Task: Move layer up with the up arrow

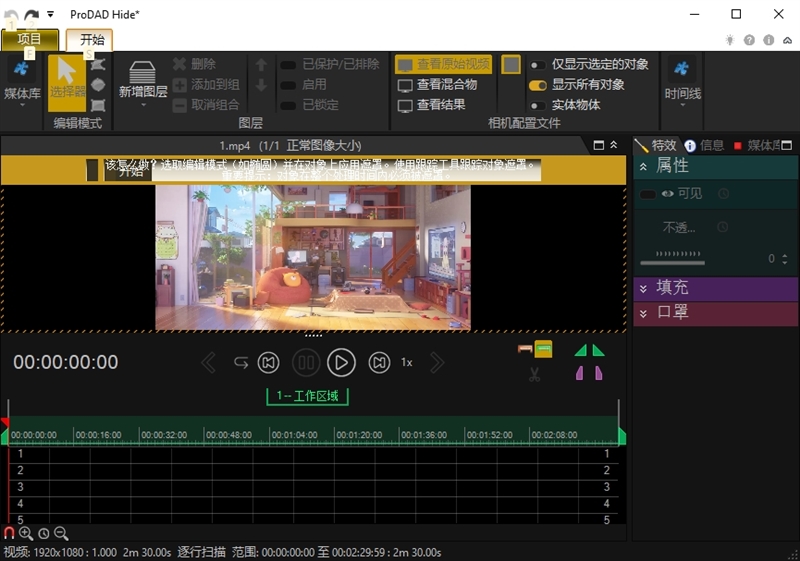Action: coord(261,65)
